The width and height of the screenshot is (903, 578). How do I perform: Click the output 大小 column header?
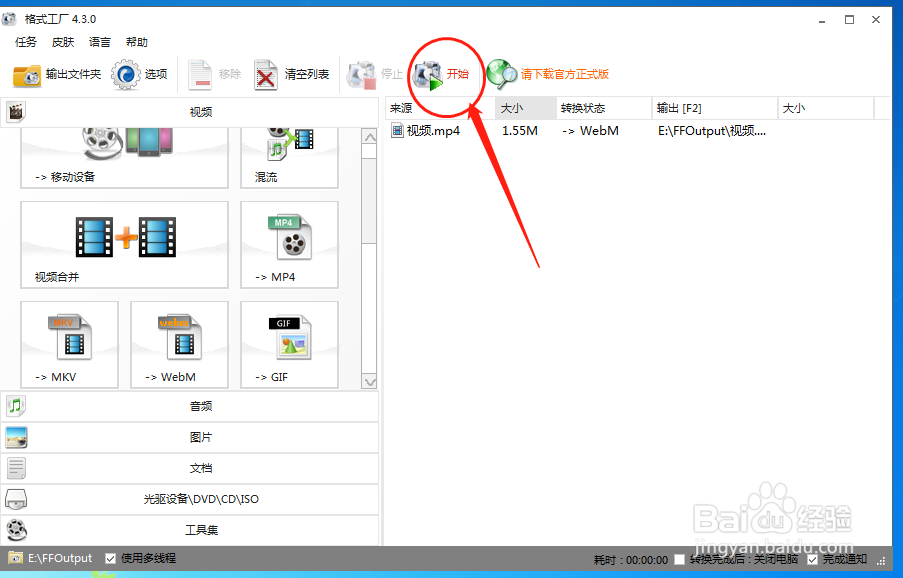point(826,108)
